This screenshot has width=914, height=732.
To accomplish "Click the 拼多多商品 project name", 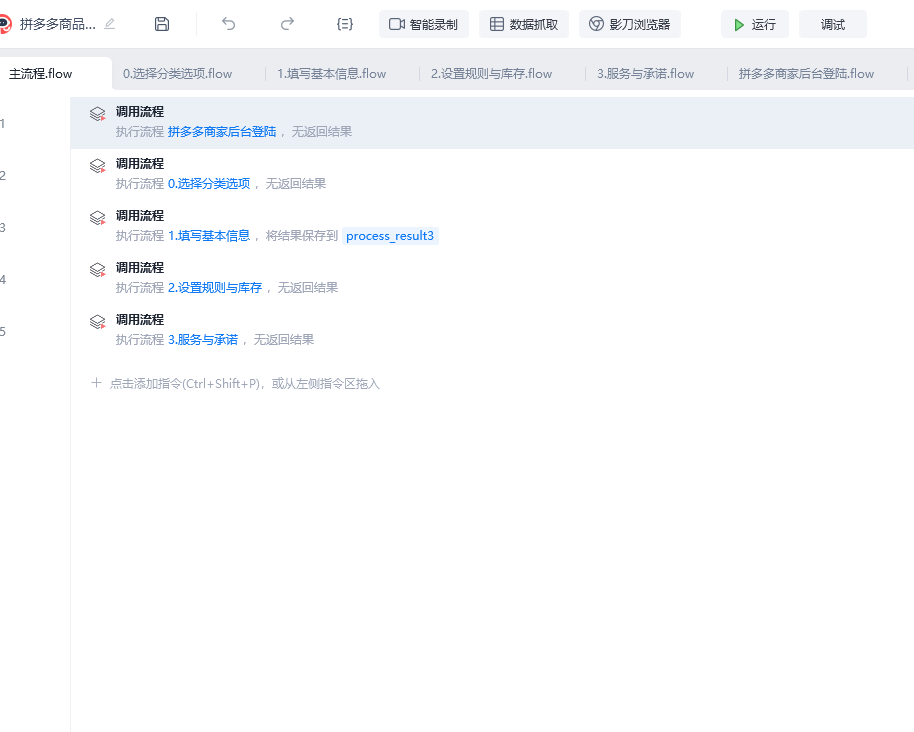I will coord(57,24).
